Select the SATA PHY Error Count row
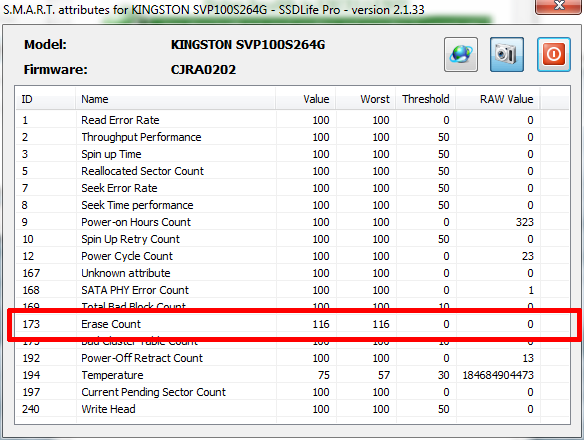The width and height of the screenshot is (584, 440). pos(292,290)
